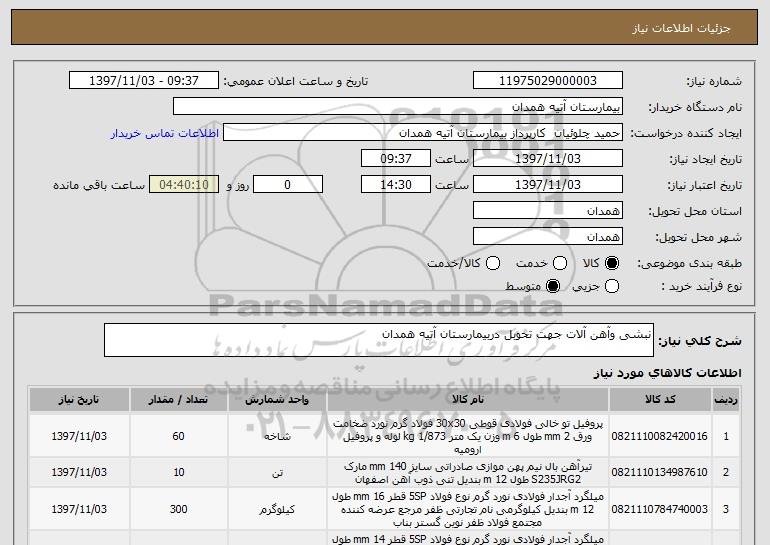Click the remaining days field showing 0
Image resolution: width=770 pixels, height=545 pixels.
click(x=288, y=185)
